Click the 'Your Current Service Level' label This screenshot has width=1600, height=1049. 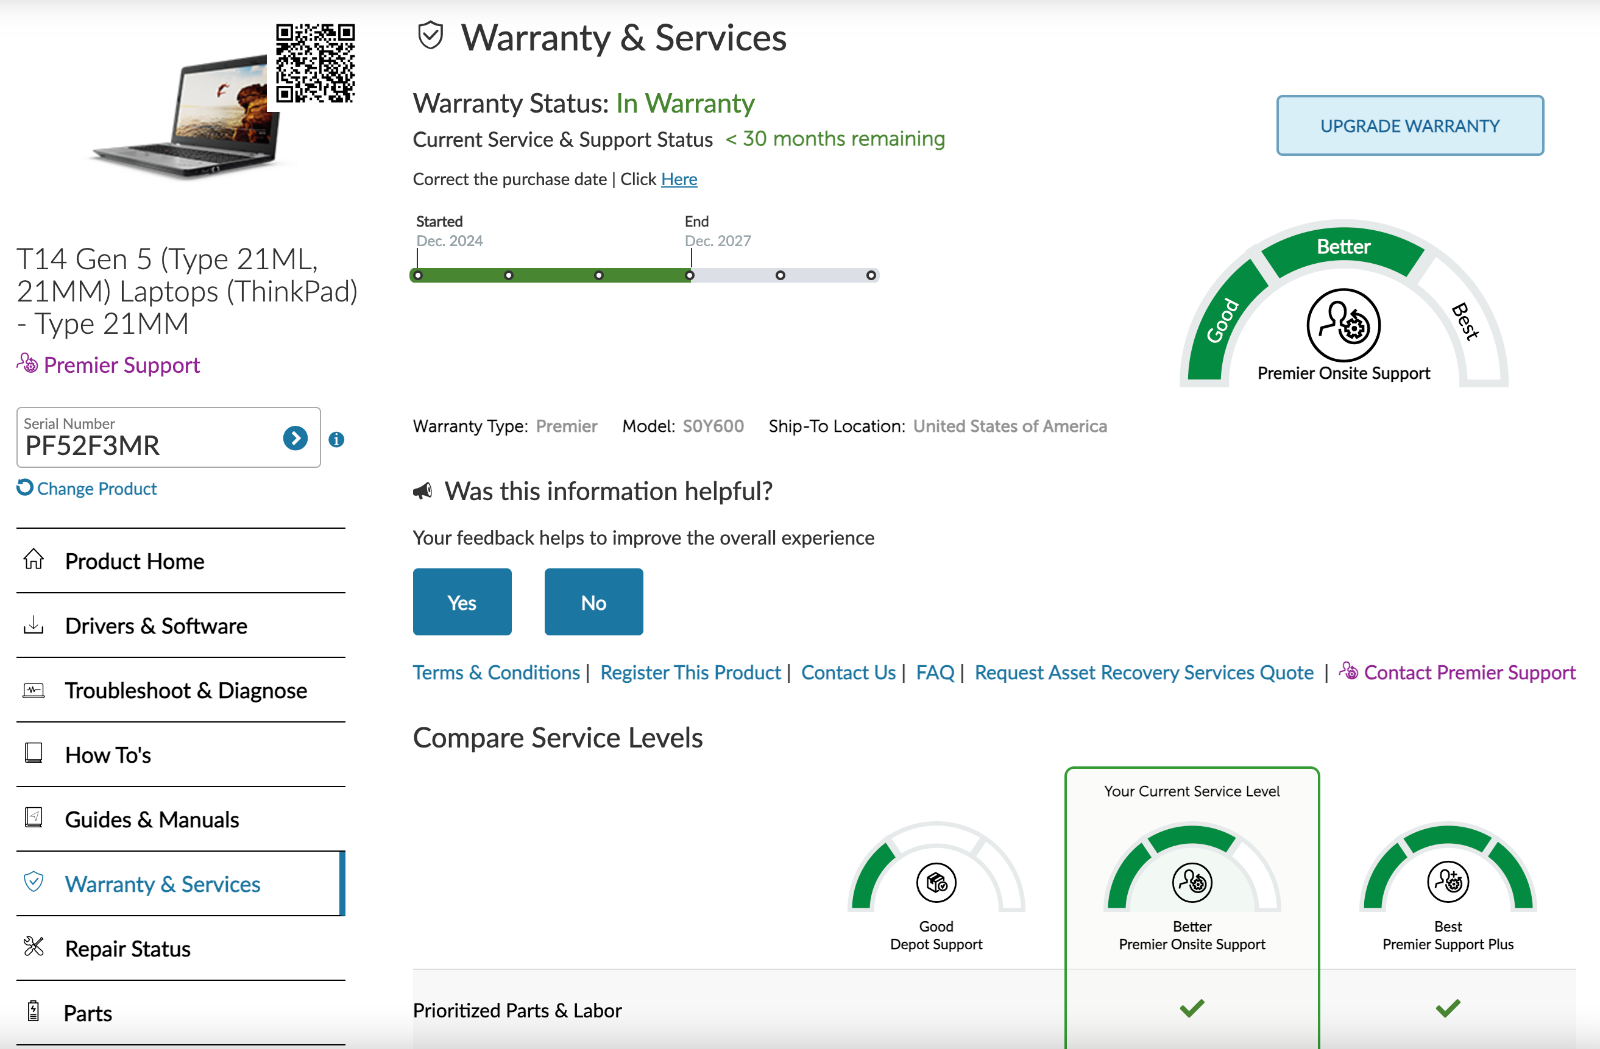tap(1192, 791)
